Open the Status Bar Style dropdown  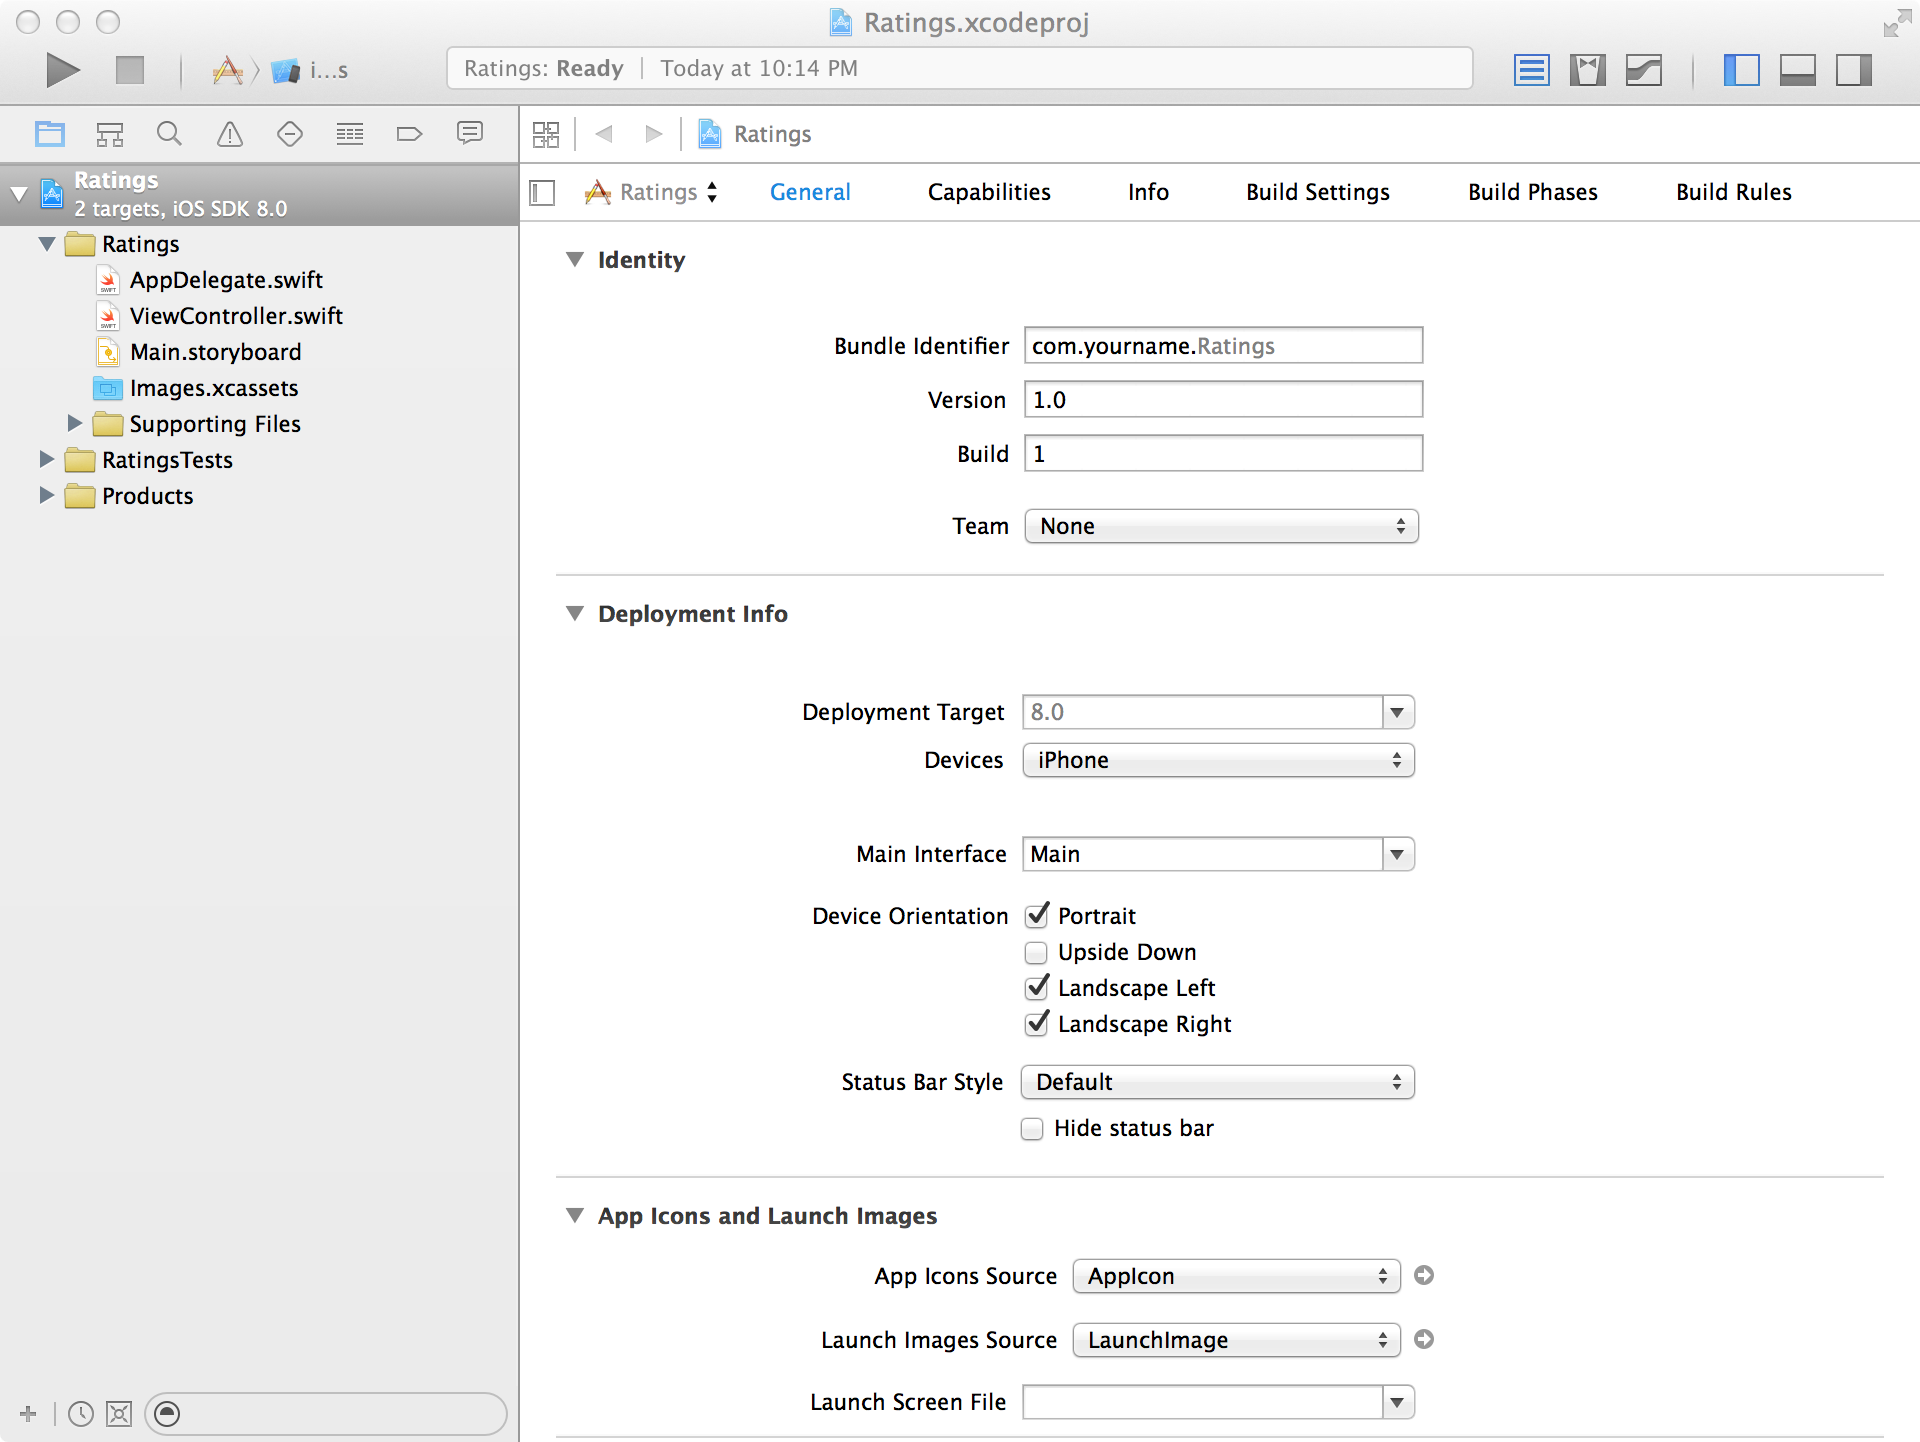[1217, 1080]
